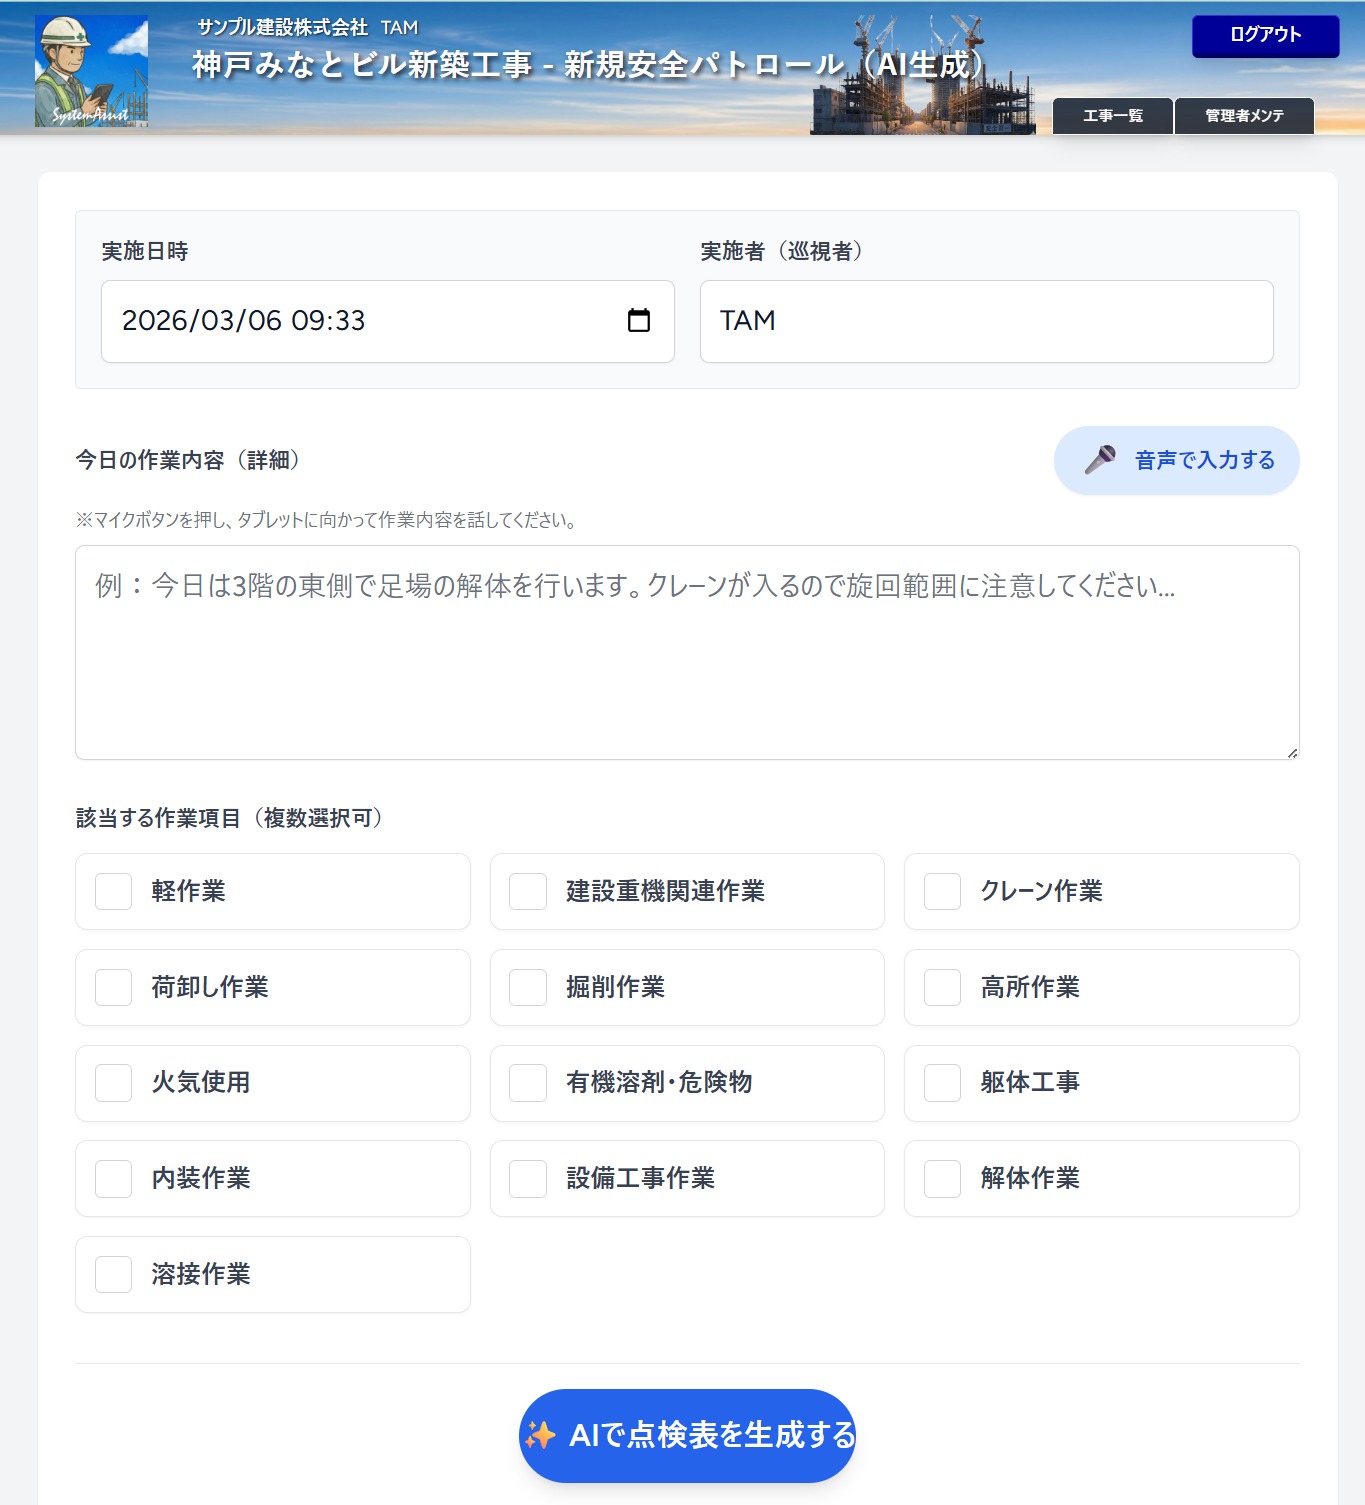Mark the 掘削作業 checkbox
Screen dimensions: 1365x1505
528,987
